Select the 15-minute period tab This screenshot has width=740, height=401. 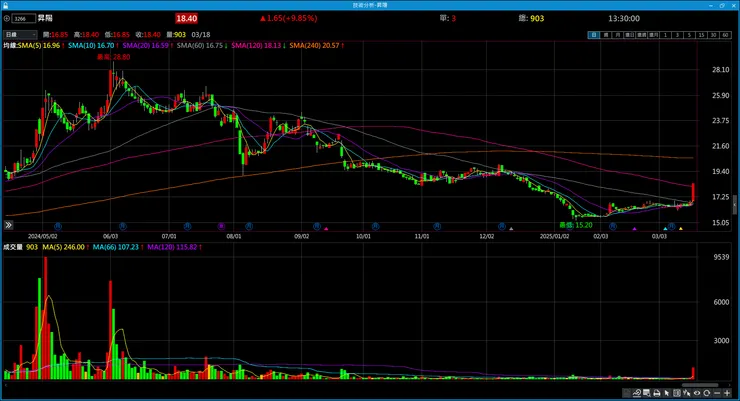[701, 35]
